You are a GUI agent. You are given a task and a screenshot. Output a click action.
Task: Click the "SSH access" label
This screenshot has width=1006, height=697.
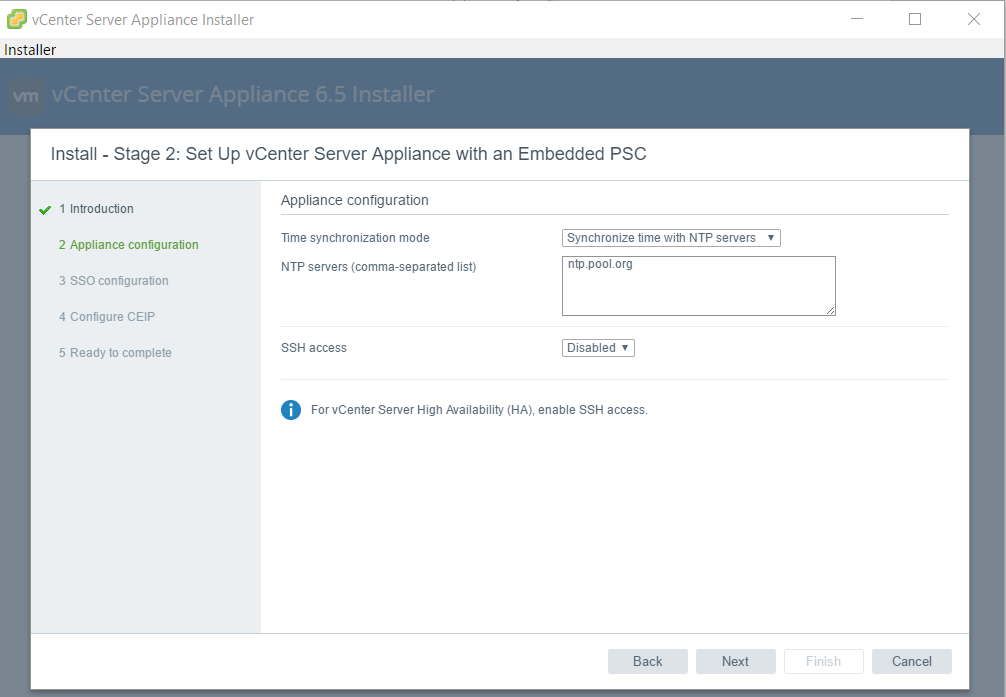click(314, 348)
